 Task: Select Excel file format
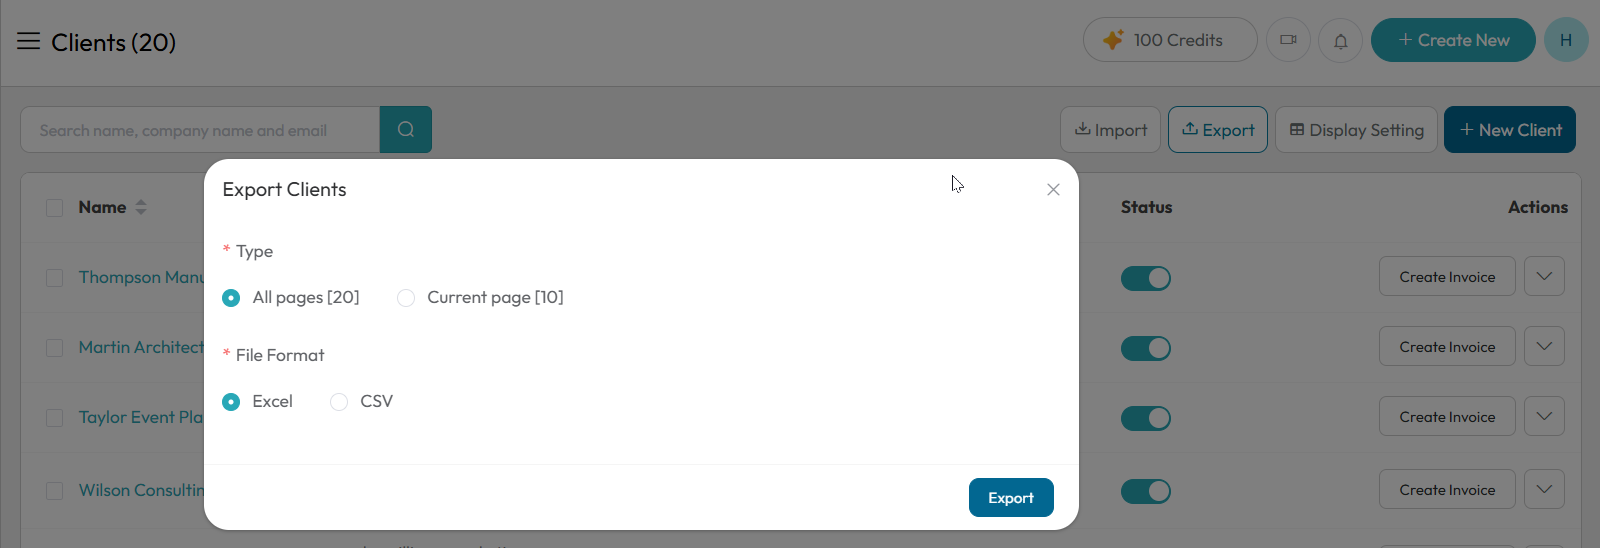click(231, 402)
